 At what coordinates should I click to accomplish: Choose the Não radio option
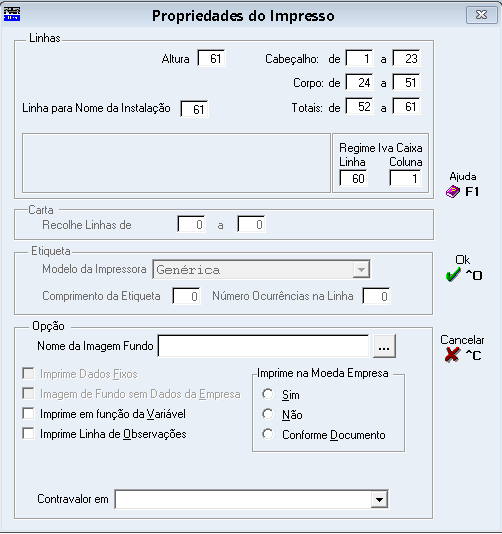(x=268, y=414)
